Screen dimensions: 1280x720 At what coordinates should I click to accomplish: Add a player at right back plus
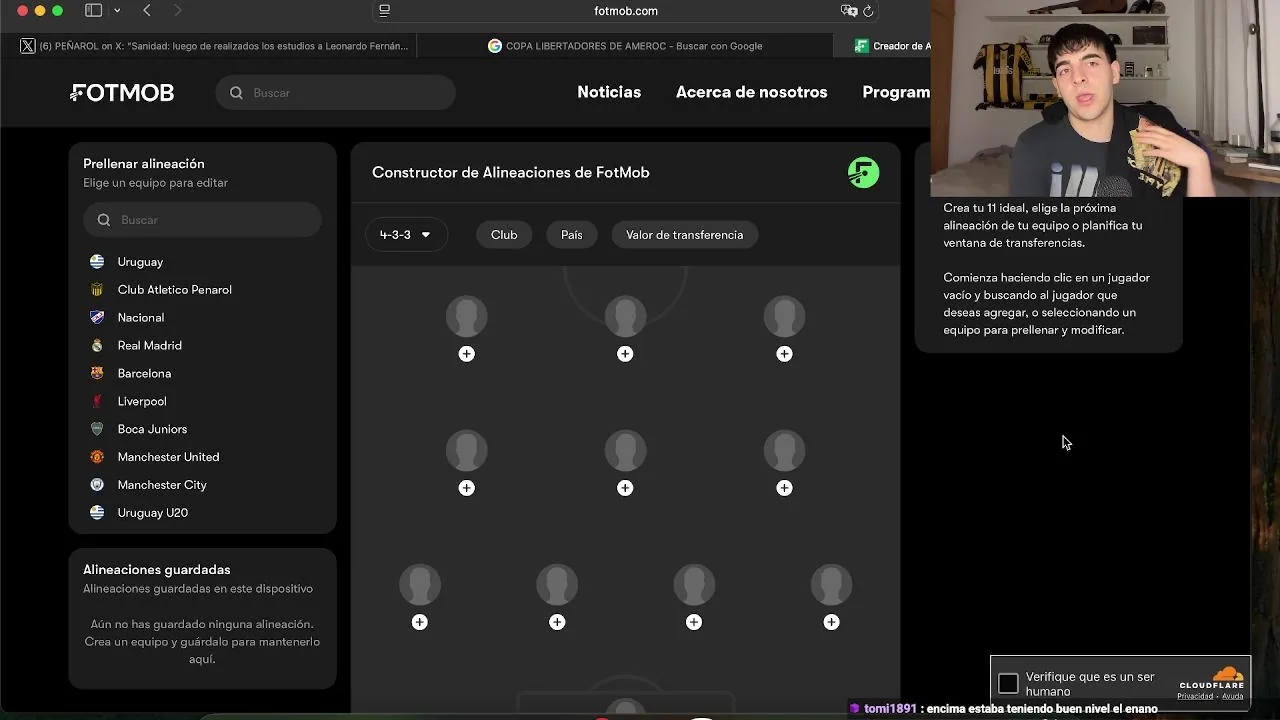(831, 622)
